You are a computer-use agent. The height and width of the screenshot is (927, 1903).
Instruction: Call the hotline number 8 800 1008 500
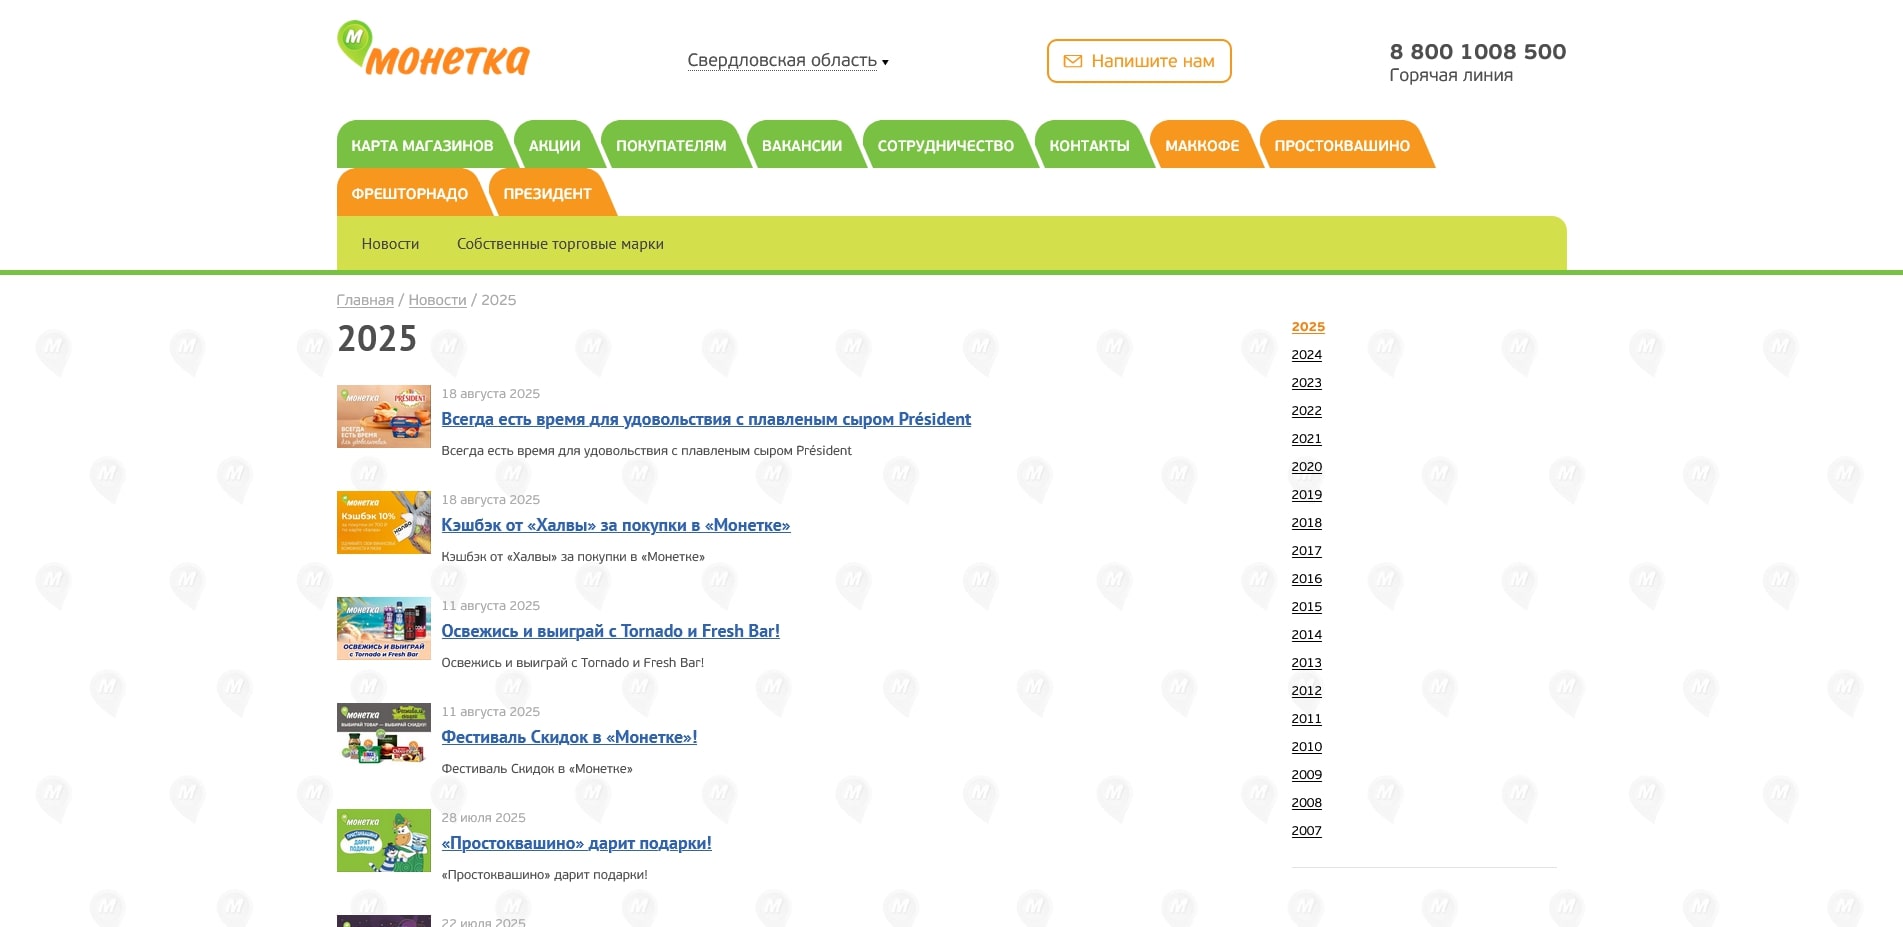1477,52
